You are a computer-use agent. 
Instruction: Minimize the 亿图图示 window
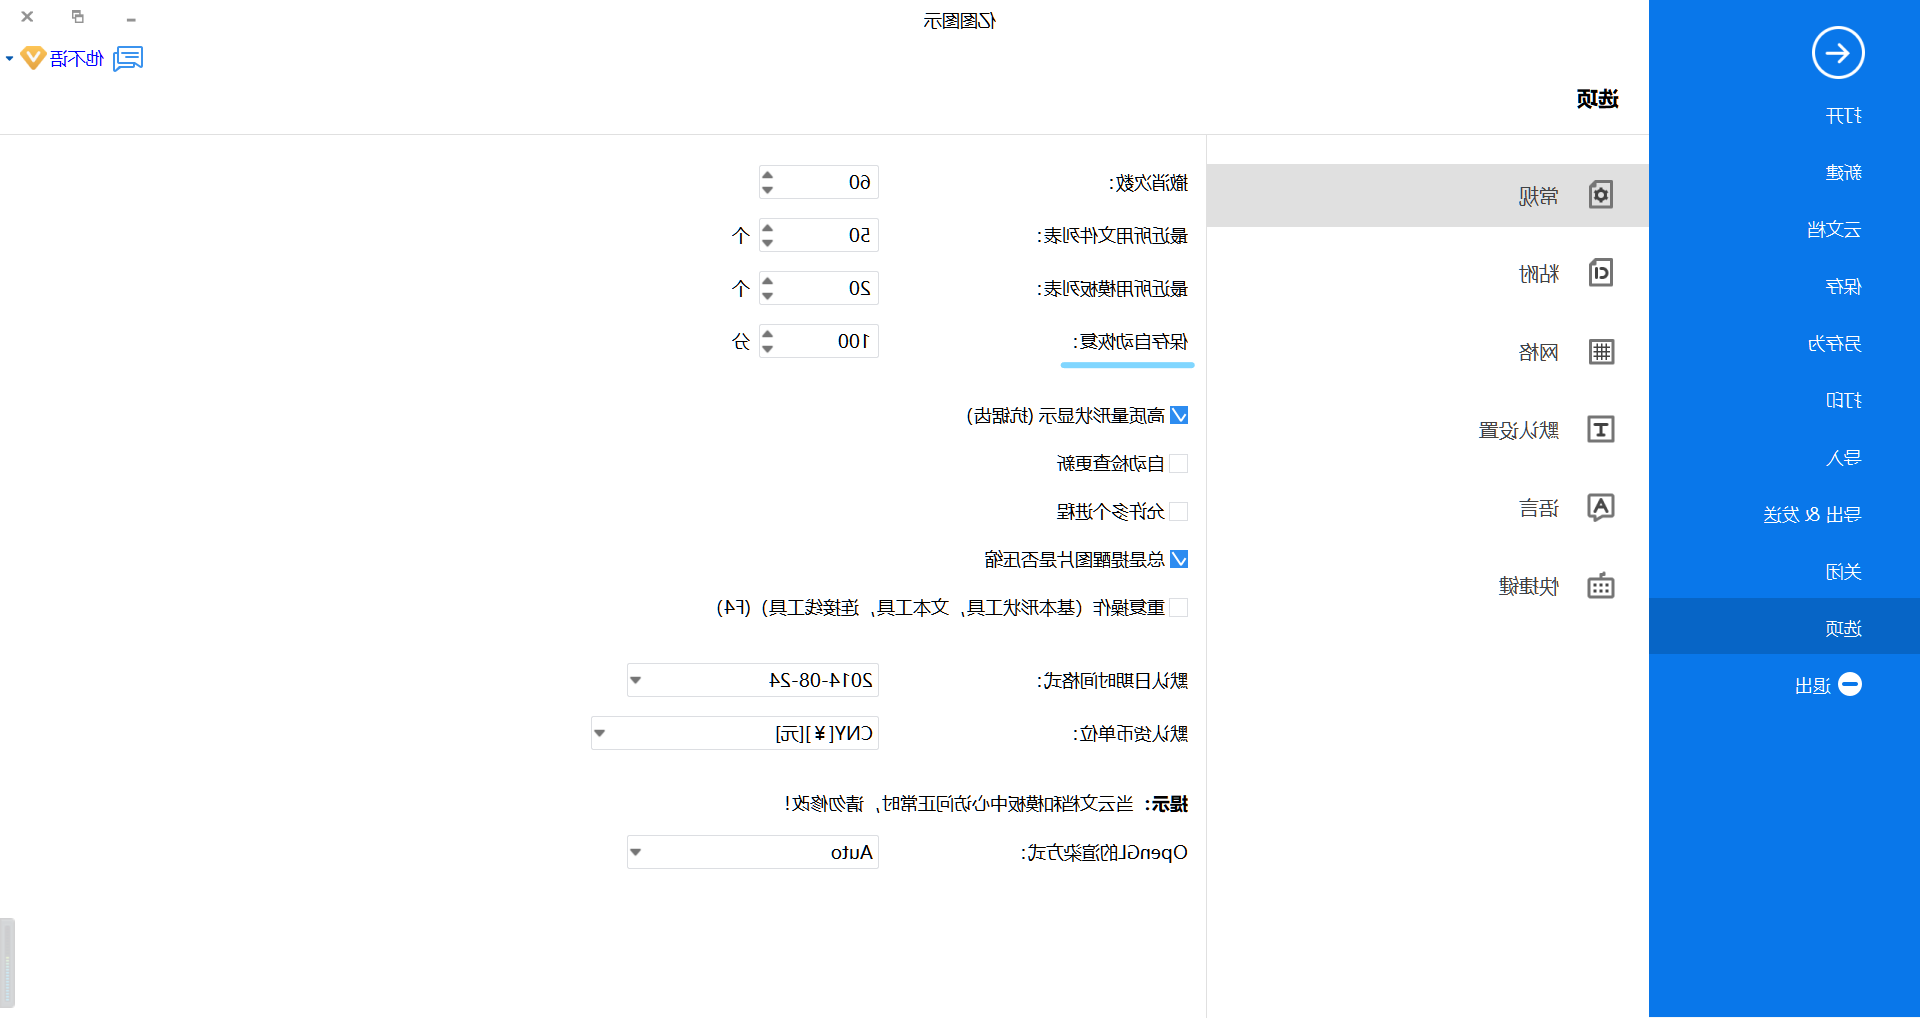(x=130, y=18)
